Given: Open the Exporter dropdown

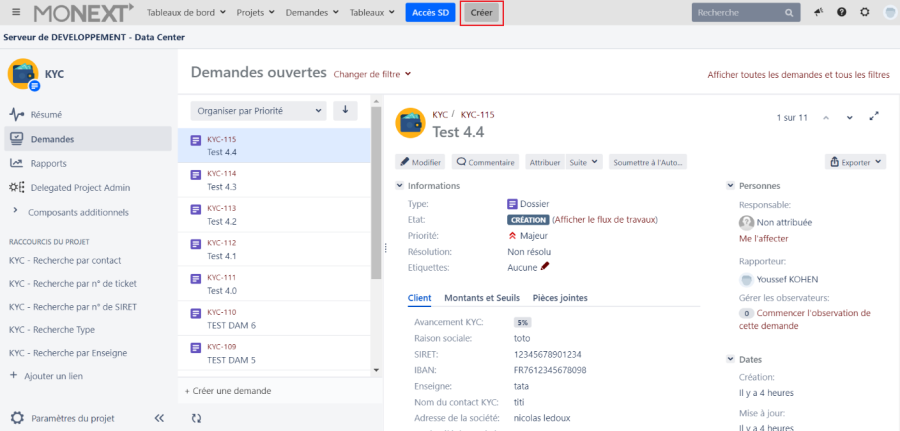Looking at the screenshot, I should (x=856, y=161).
